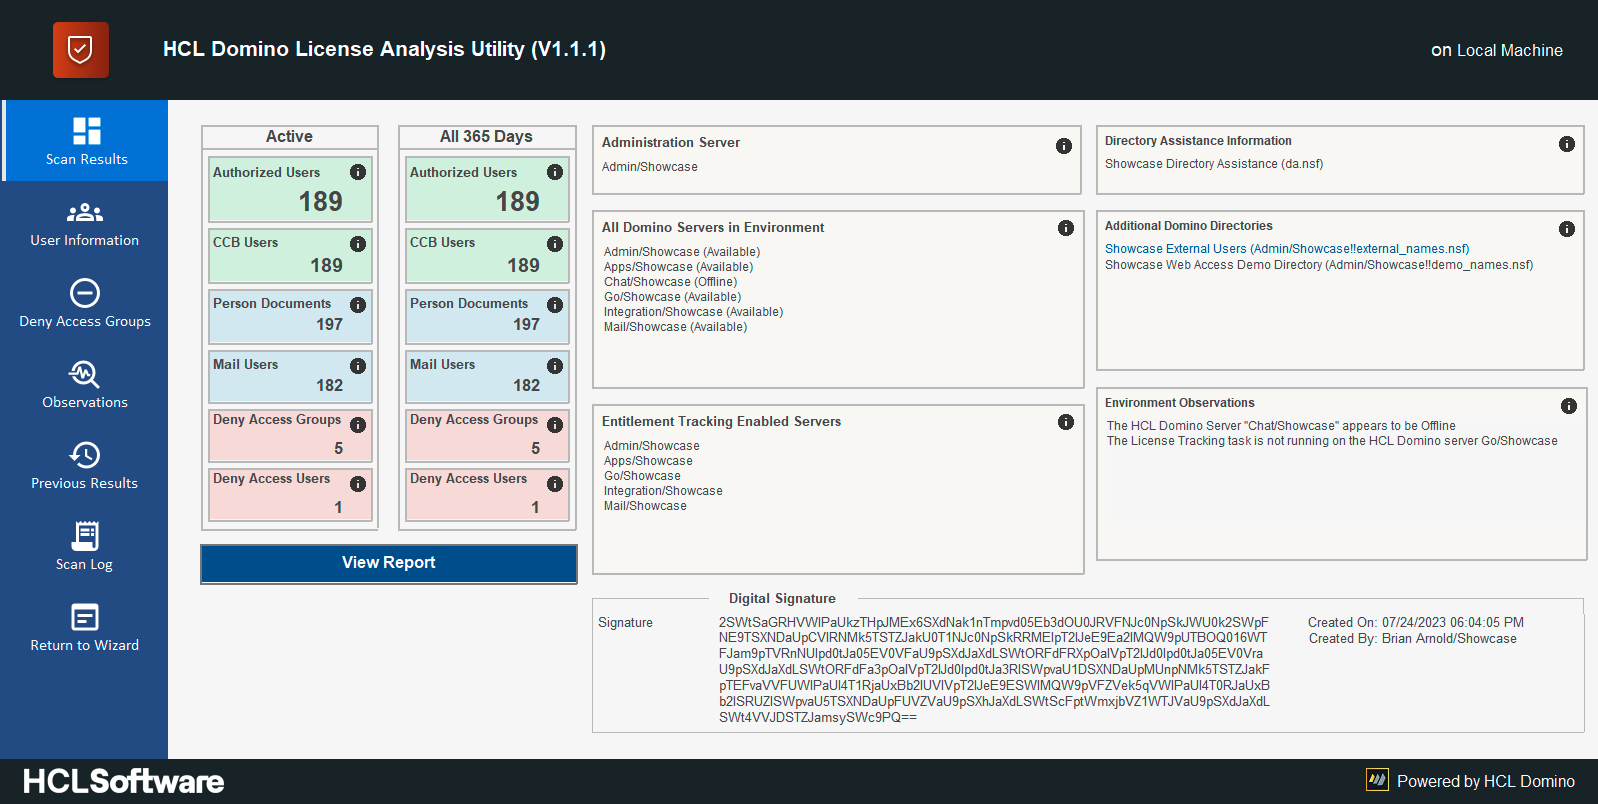Screen dimensions: 1598x804
Task: Click info icon in Administration Server panel
Action: tap(1064, 146)
